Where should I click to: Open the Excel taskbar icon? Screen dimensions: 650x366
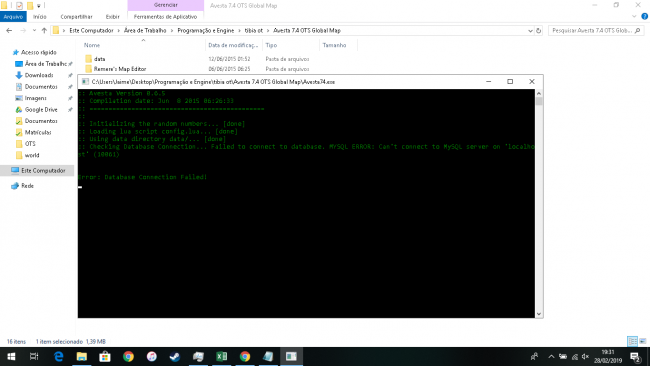click(221, 356)
